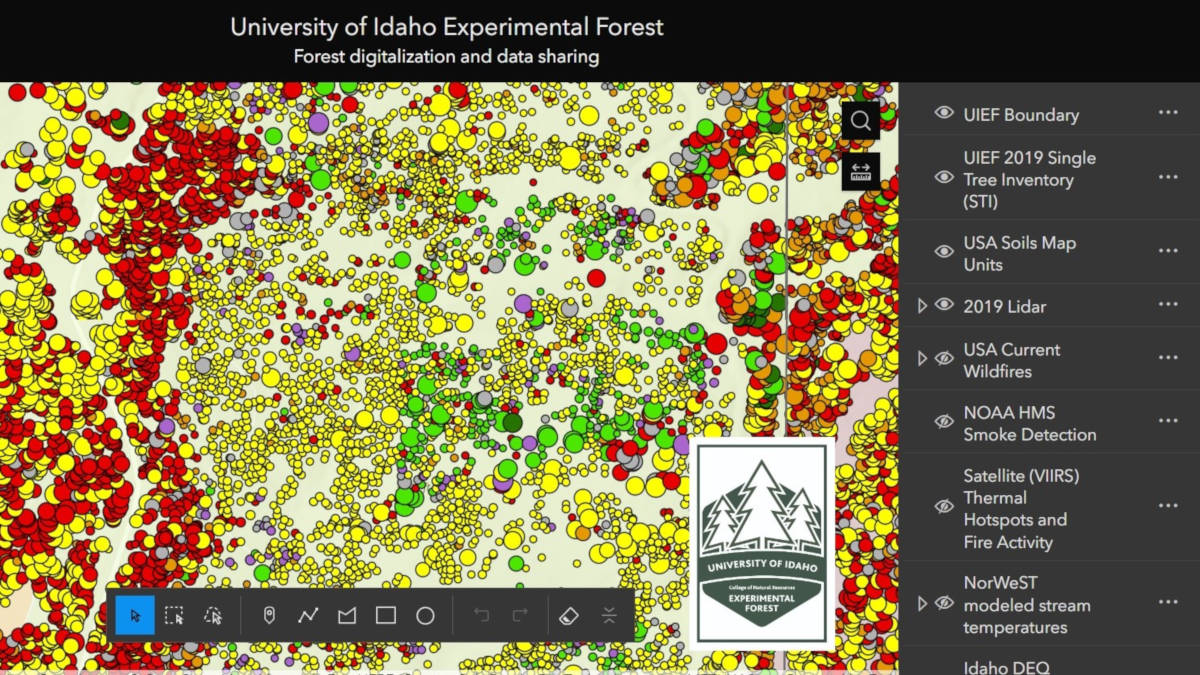The image size is (1200, 675).
Task: Open options for Satellite VIIRS Thermal Hotspots
Action: pyautogui.click(x=1168, y=507)
